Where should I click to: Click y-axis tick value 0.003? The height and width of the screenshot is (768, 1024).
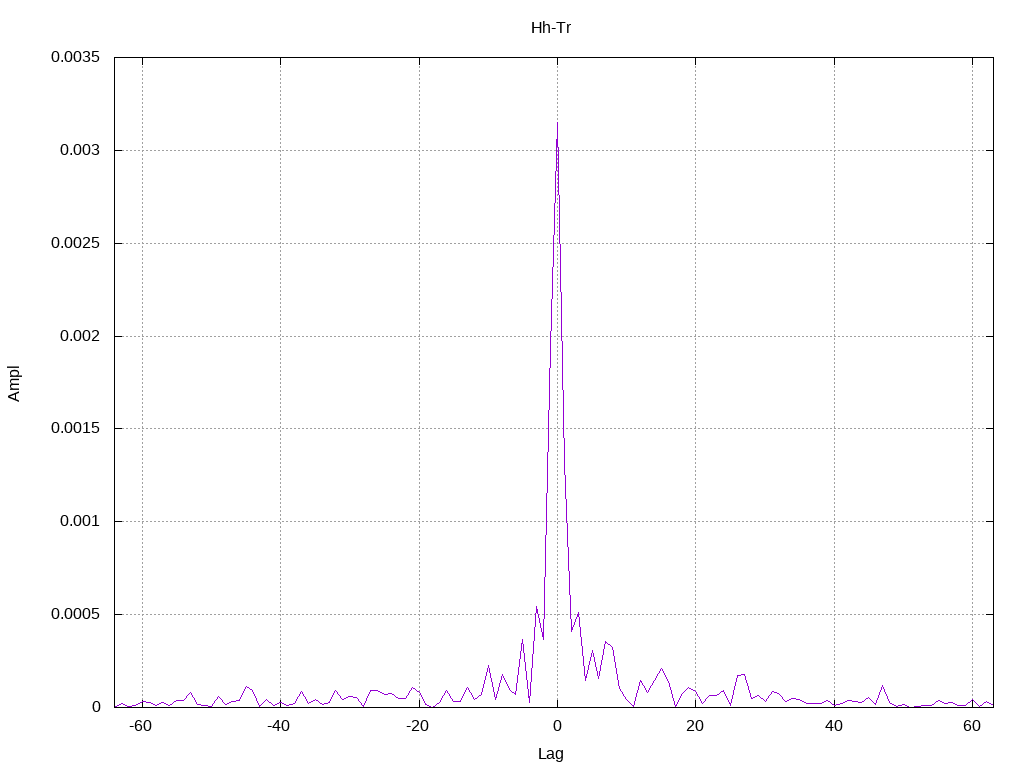[80, 150]
